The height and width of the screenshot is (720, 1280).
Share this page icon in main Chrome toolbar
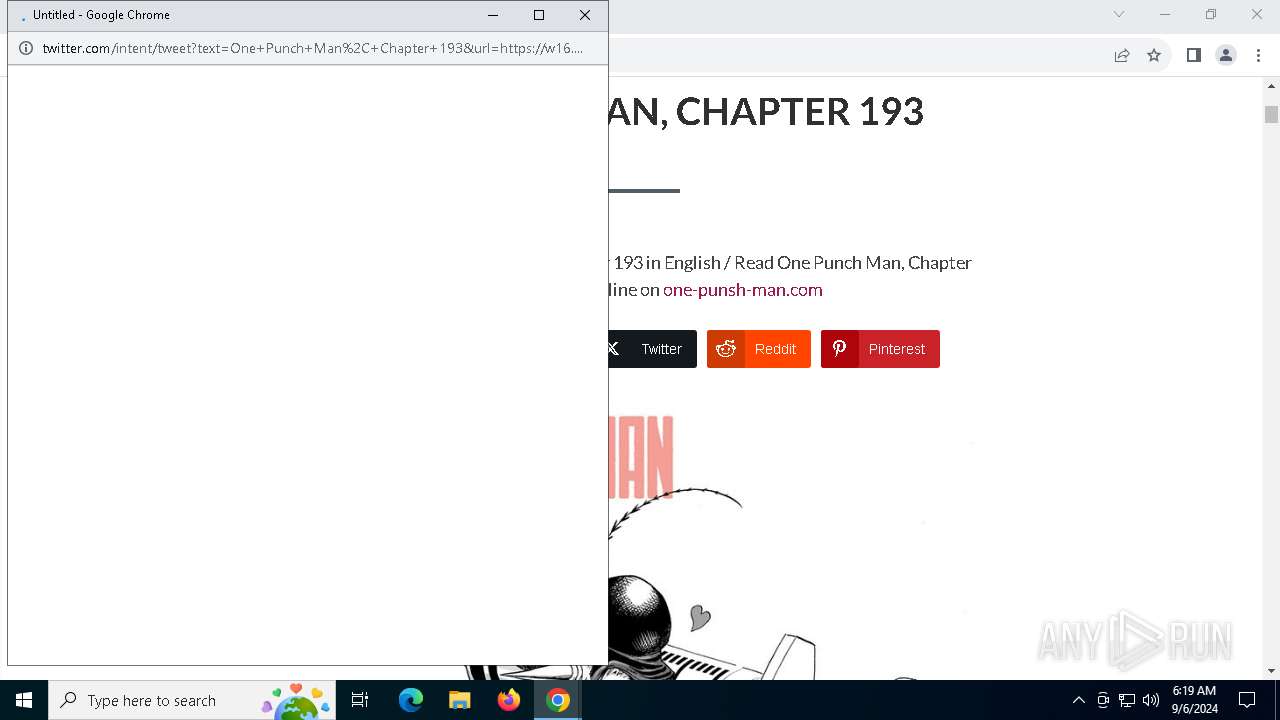click(1122, 55)
